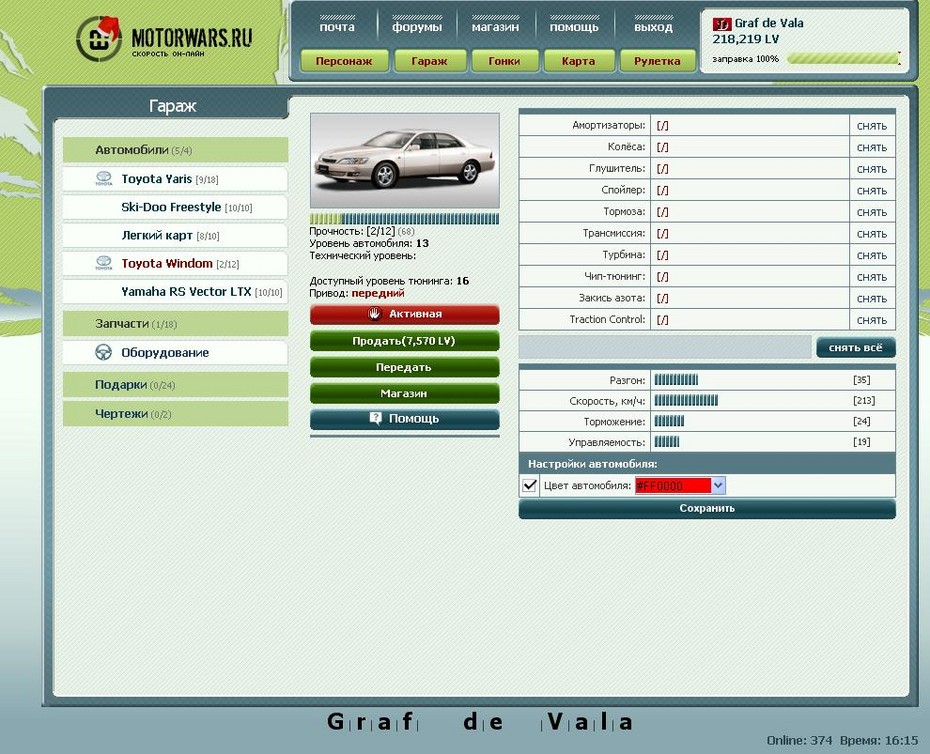This screenshot has height=754, width=930.
Task: Click снять in the Колёса row
Action: point(872,147)
